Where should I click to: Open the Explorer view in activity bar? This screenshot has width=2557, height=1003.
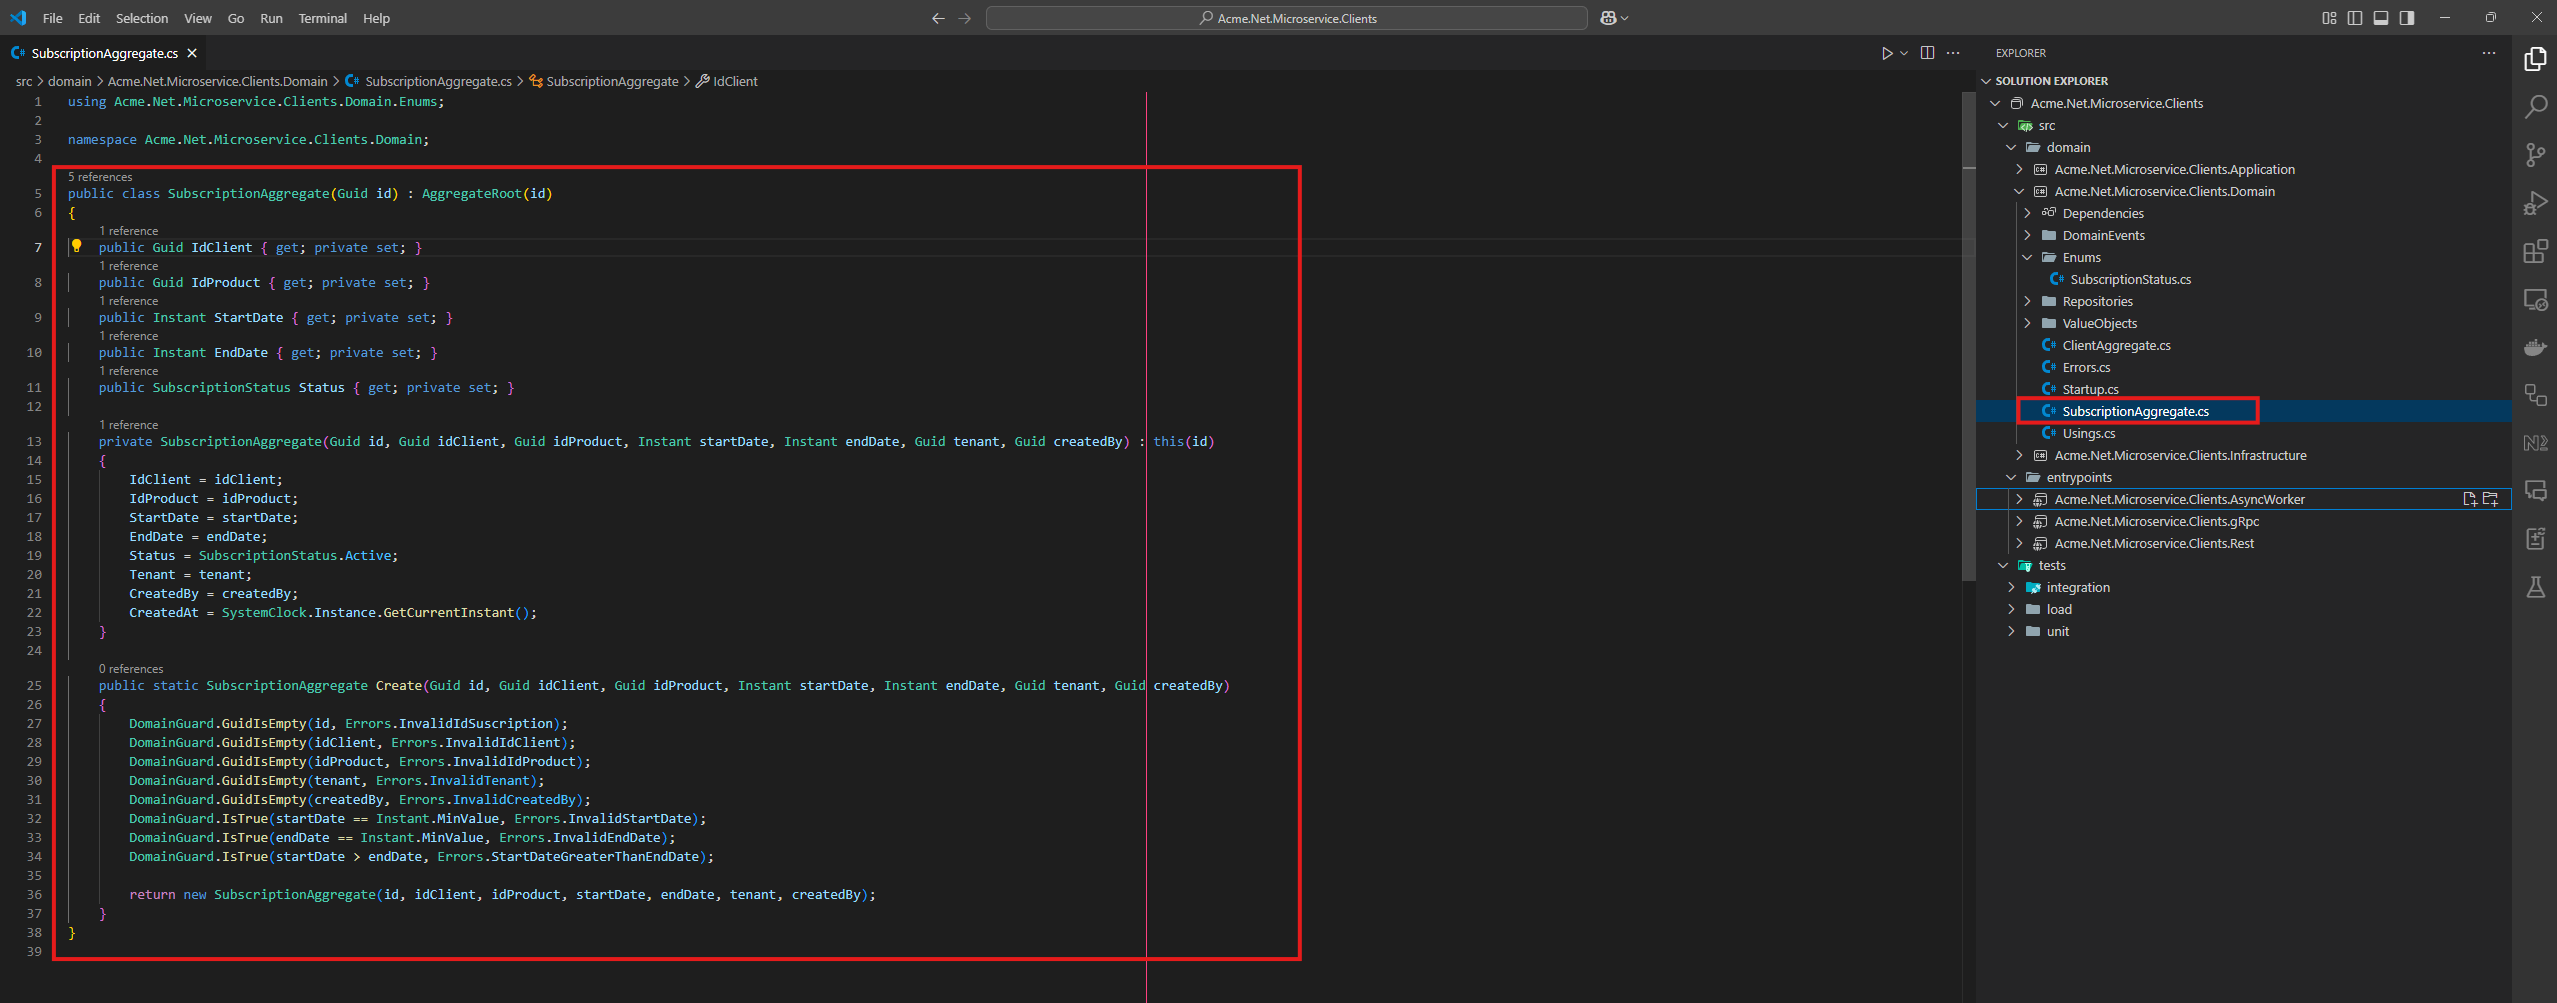pyautogui.click(x=2535, y=59)
